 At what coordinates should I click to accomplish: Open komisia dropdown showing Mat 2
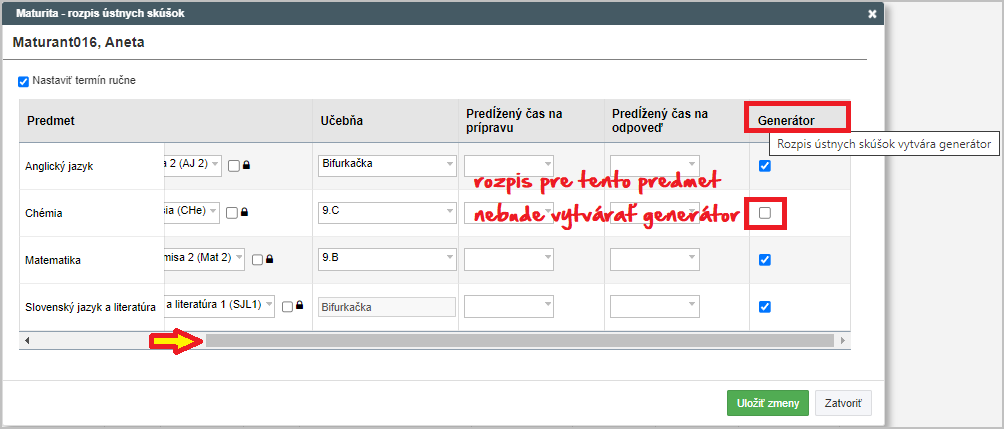(205, 259)
